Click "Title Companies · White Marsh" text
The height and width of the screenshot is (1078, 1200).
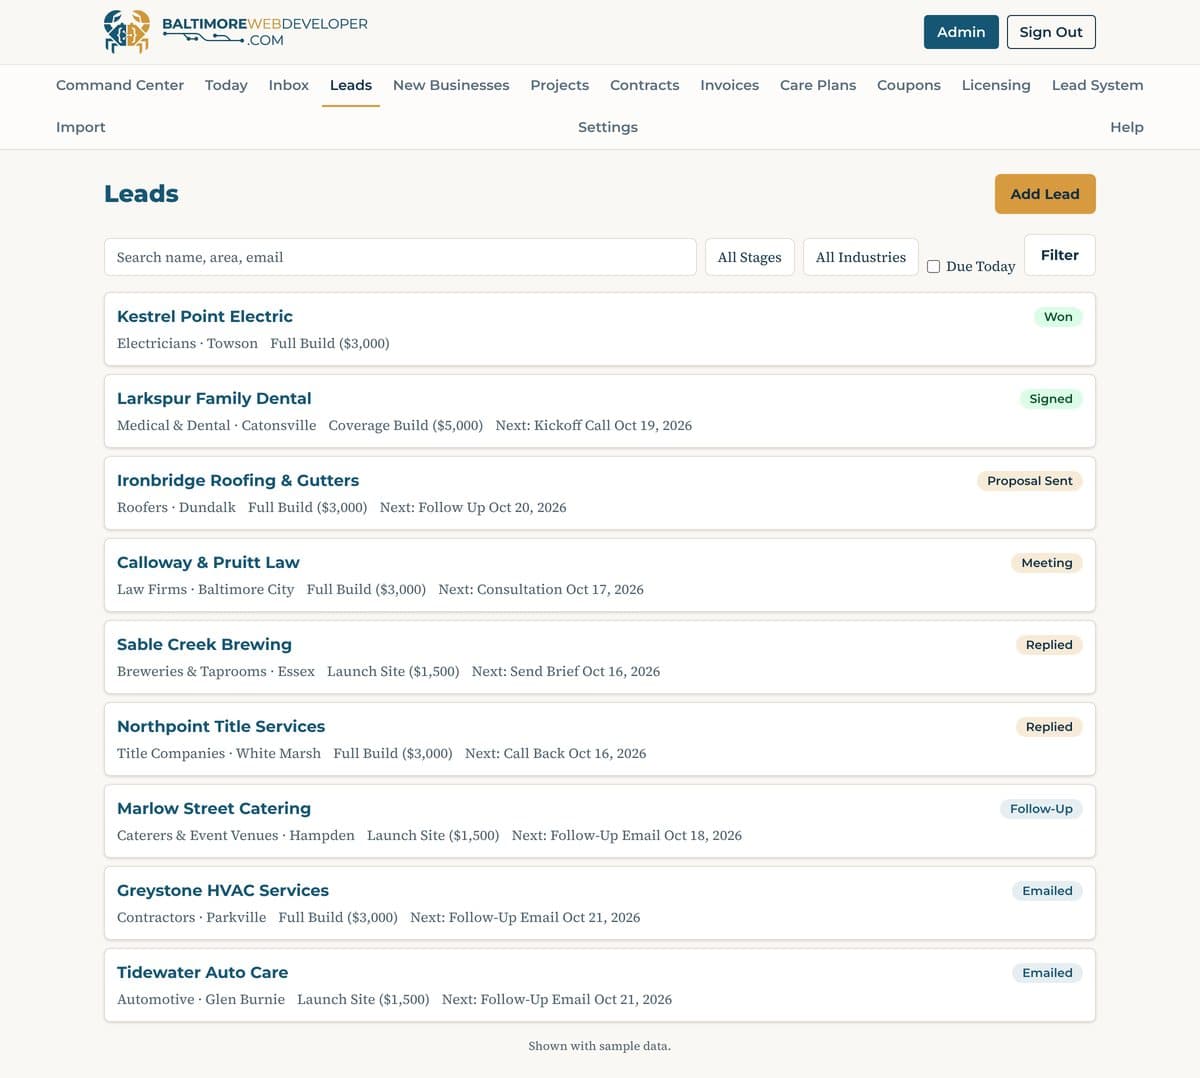coord(219,753)
